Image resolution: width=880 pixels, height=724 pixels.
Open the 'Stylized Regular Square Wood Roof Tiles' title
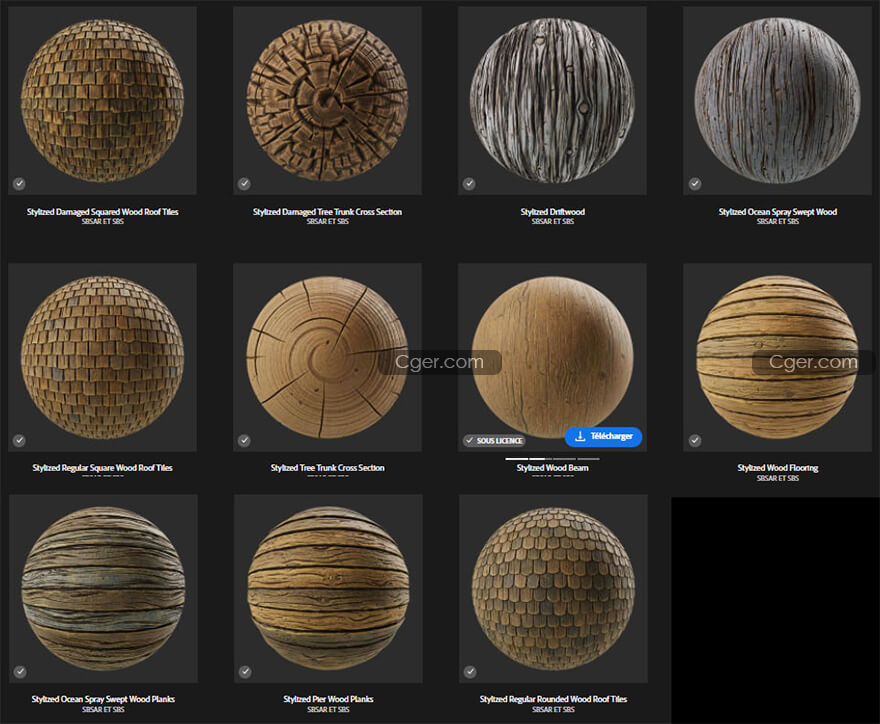coord(102,468)
